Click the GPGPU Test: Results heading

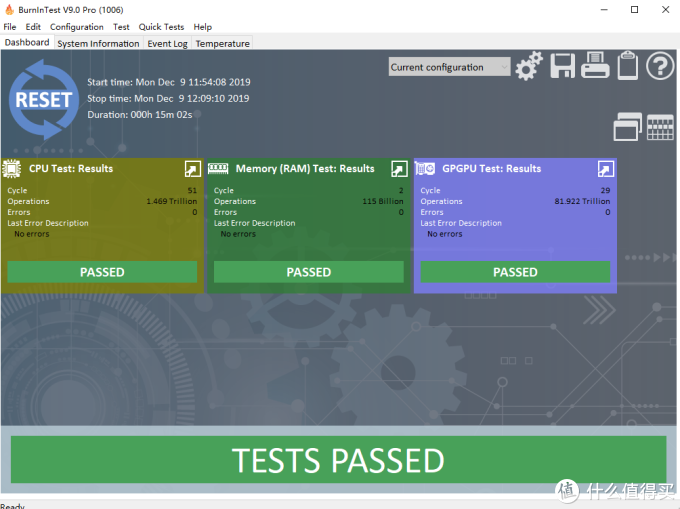pos(492,169)
